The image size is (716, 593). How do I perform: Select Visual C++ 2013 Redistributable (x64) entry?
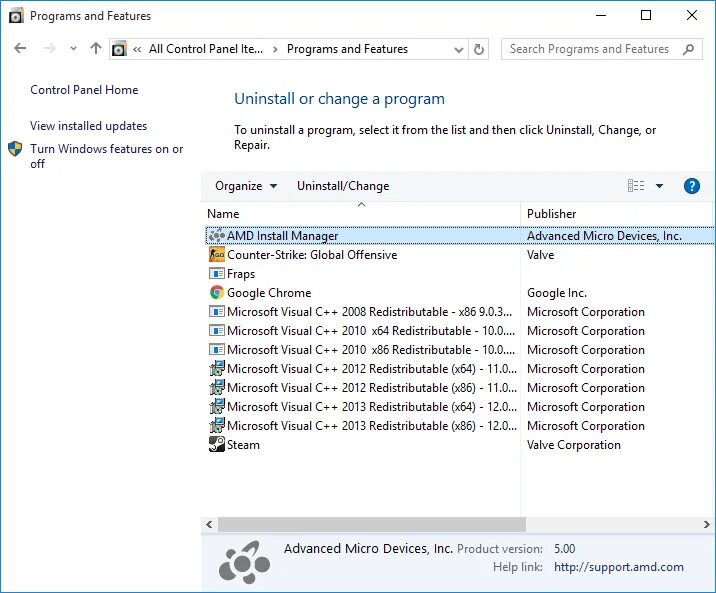(x=372, y=407)
